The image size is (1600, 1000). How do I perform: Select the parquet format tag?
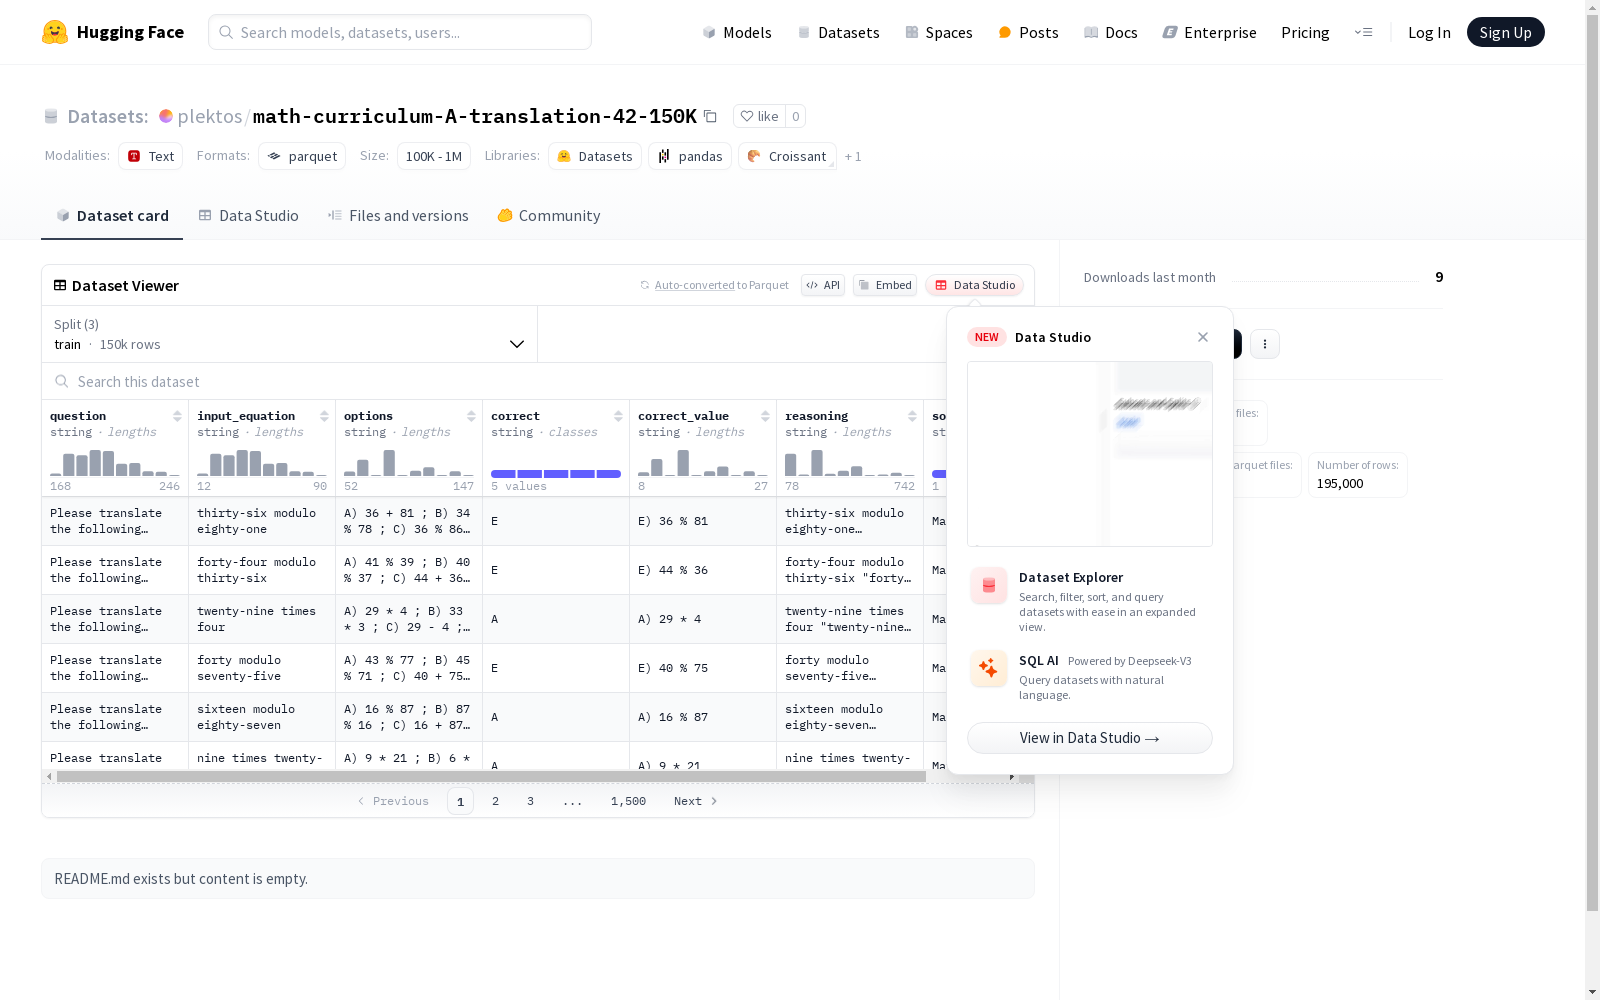[x=302, y=156]
